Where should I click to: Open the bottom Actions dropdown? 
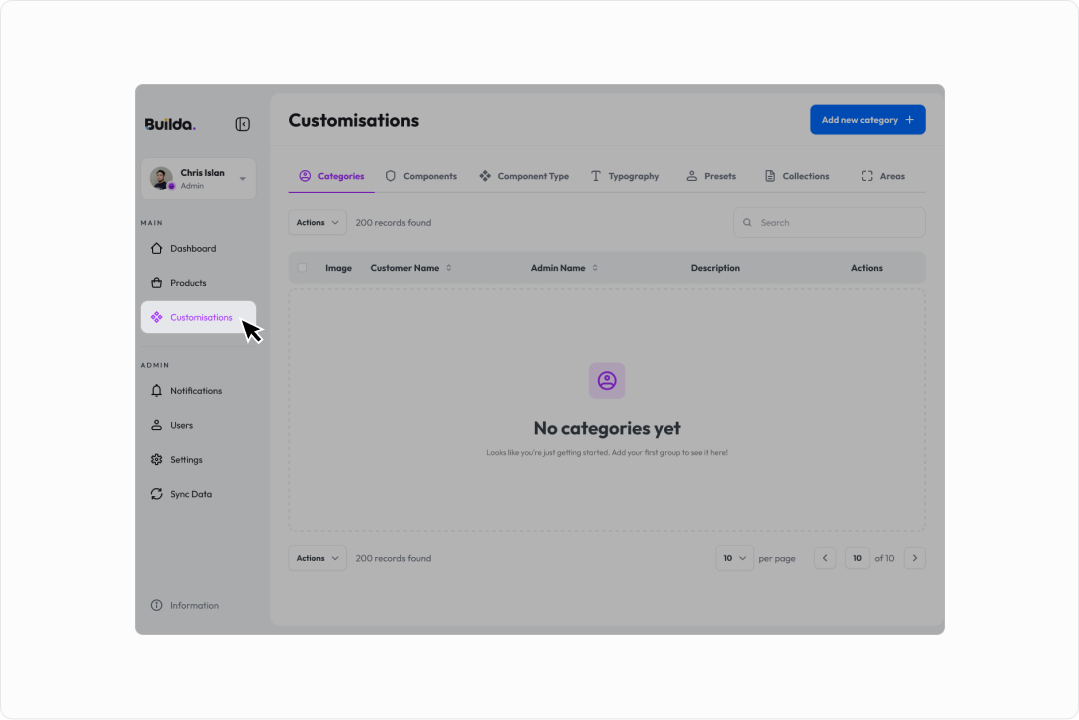(x=317, y=558)
